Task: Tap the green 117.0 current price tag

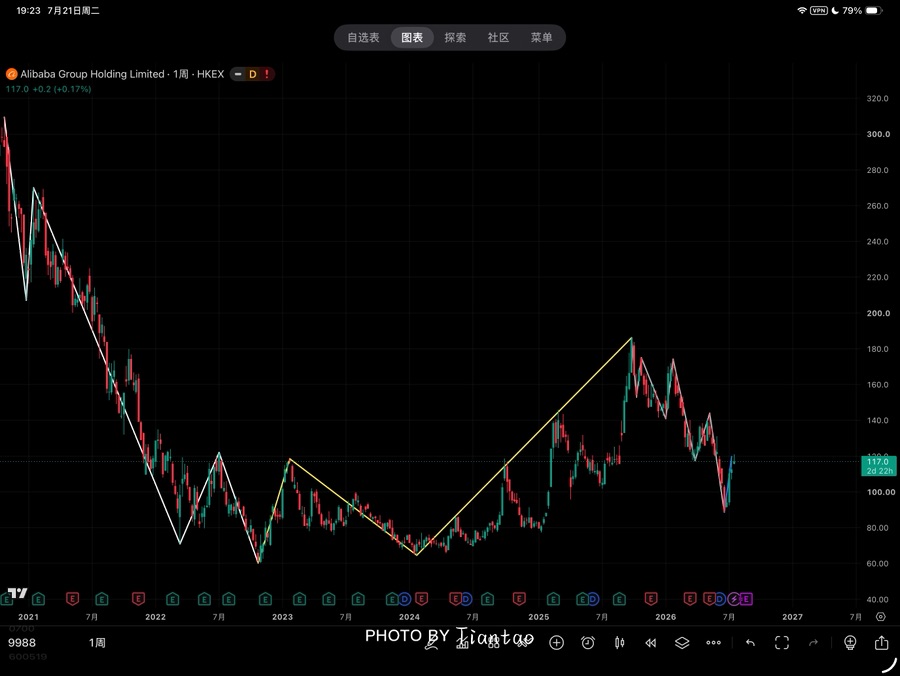Action: [879, 466]
